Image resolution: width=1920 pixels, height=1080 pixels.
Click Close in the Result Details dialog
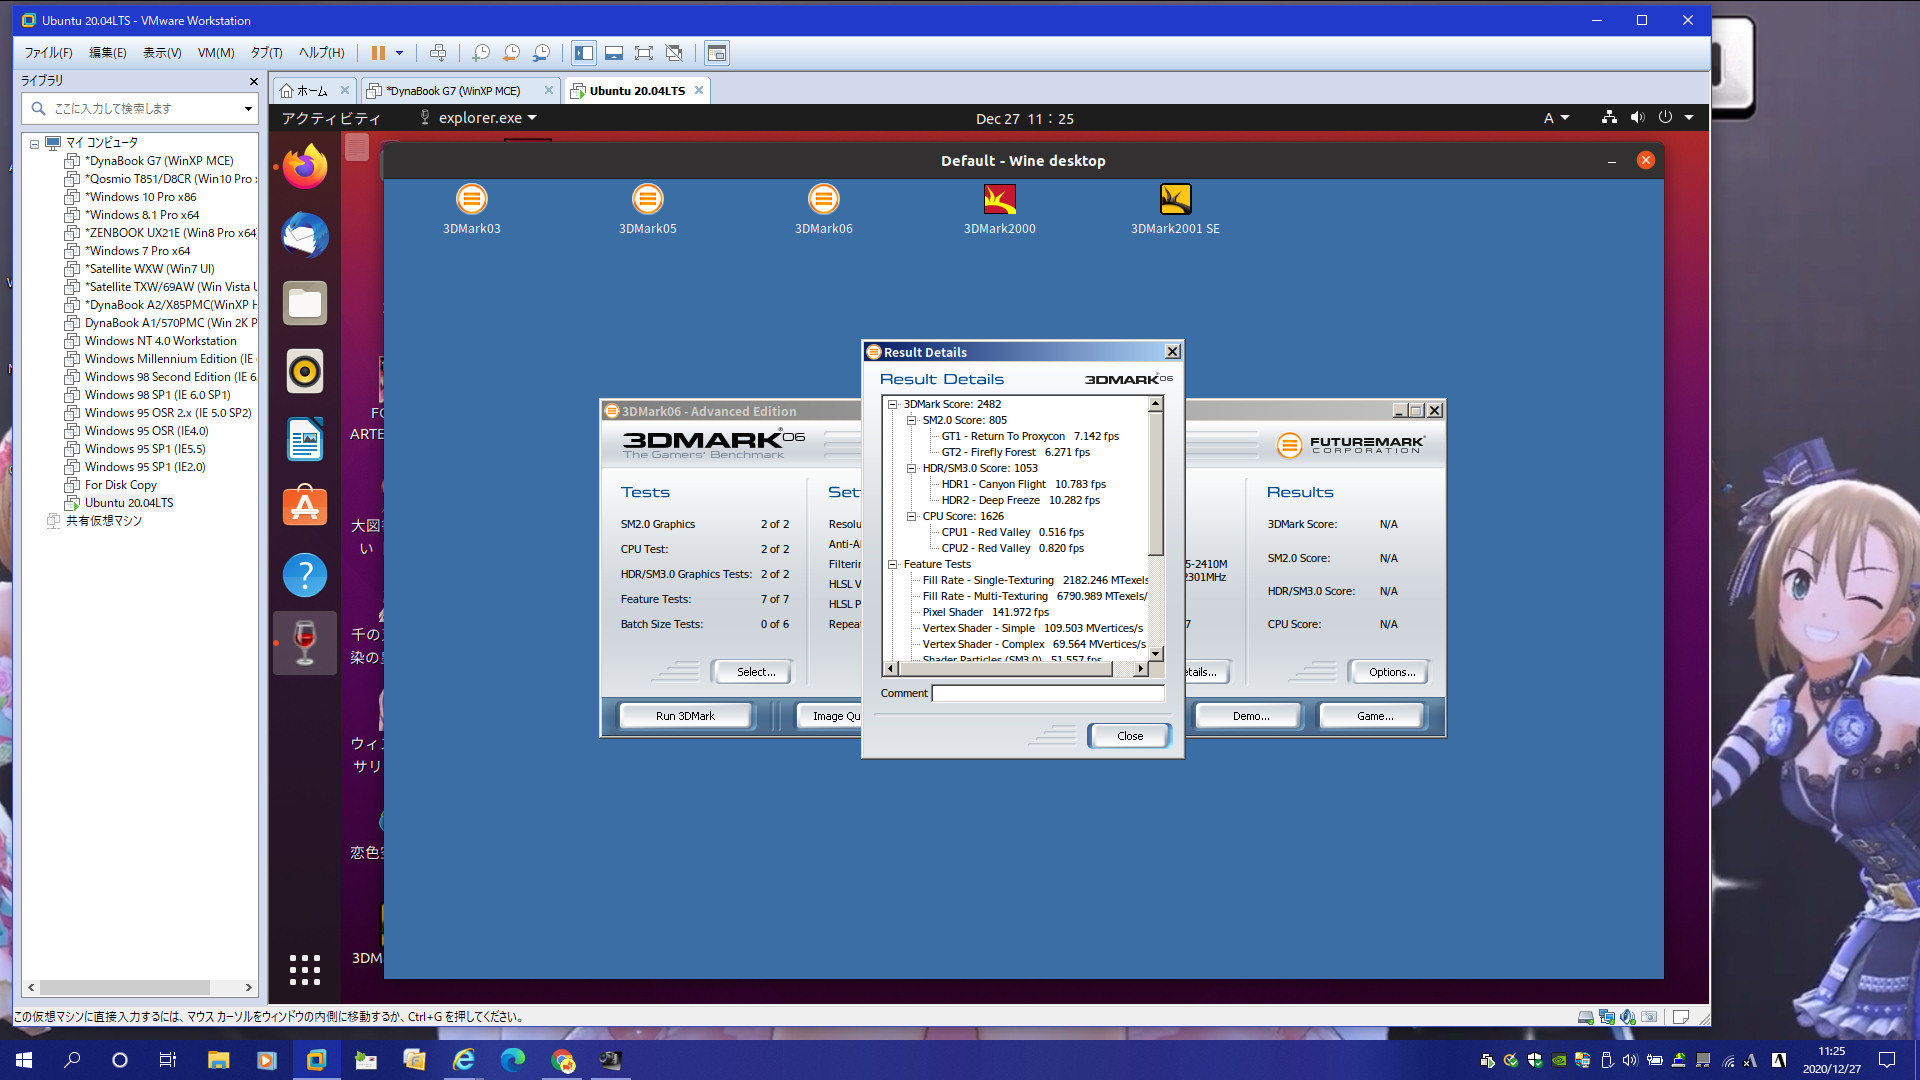point(1130,736)
